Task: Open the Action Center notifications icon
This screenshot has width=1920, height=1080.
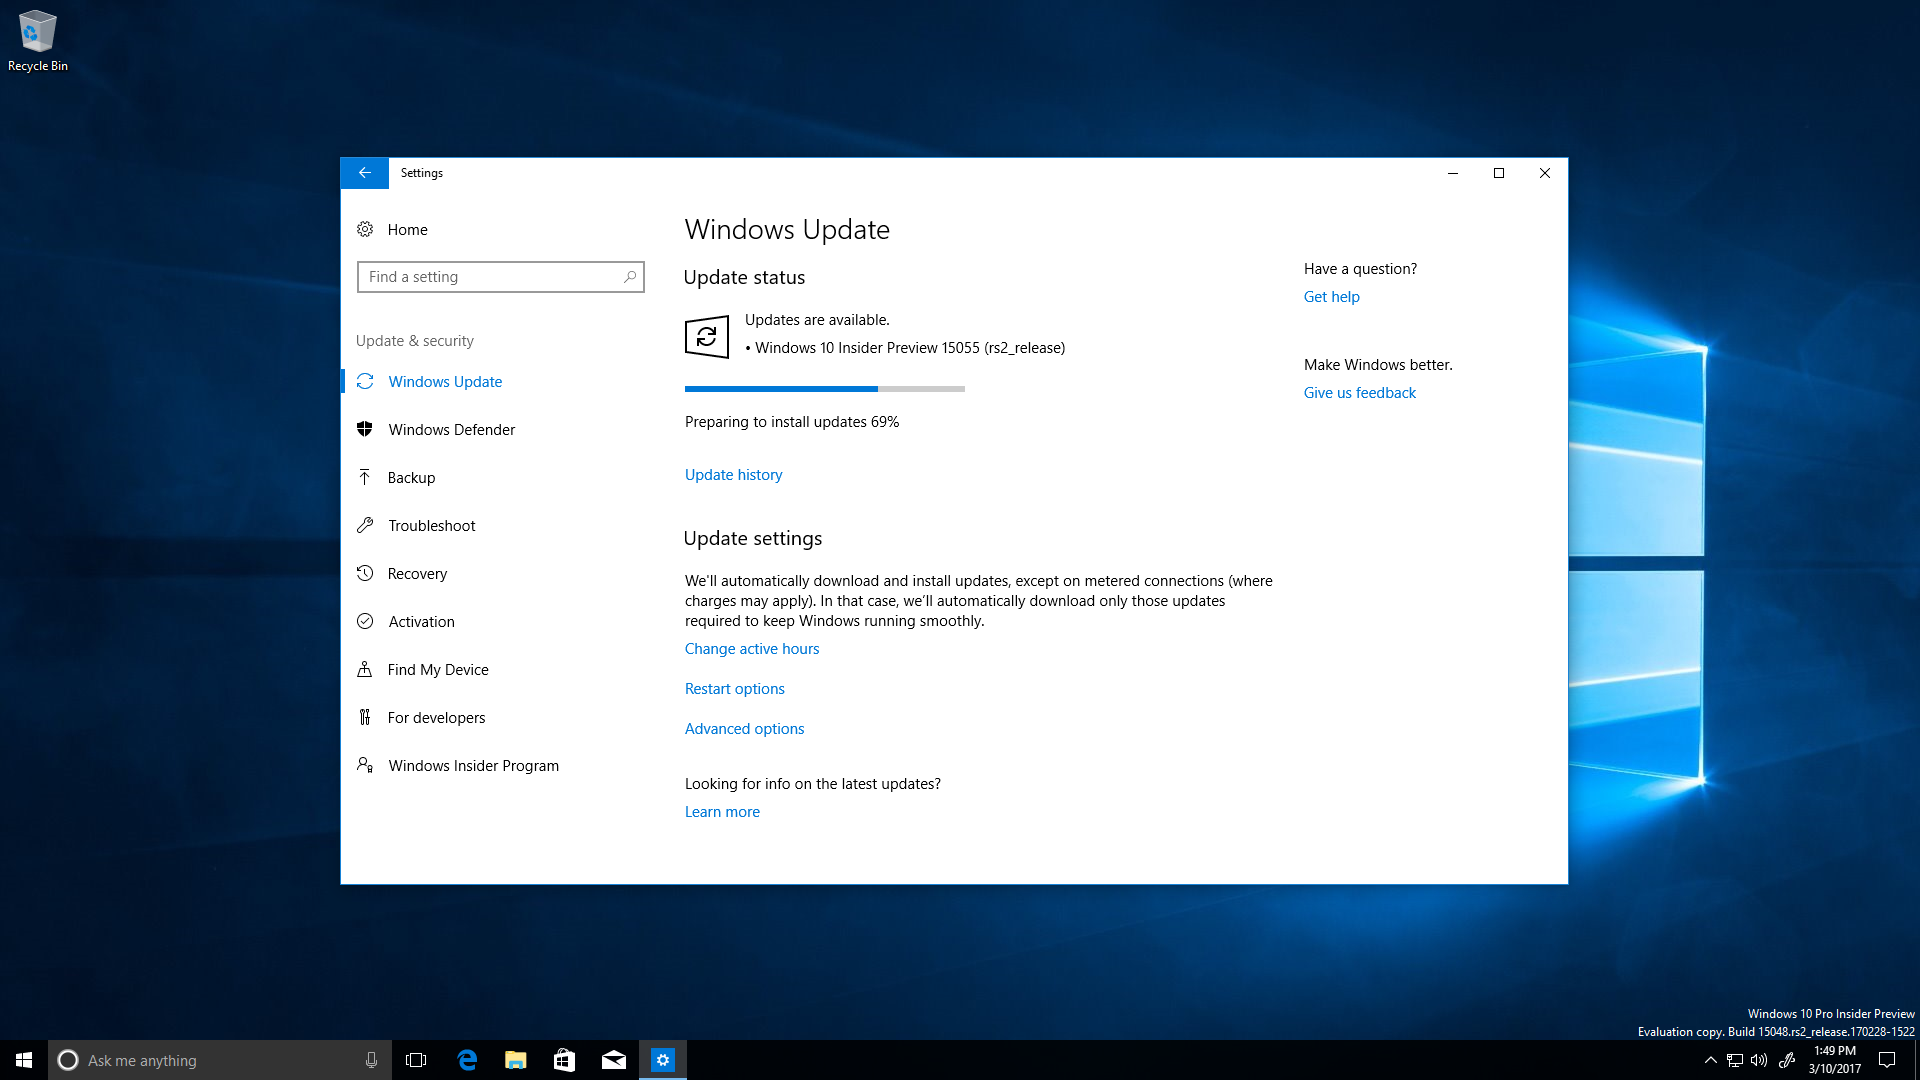Action: point(1887,1060)
